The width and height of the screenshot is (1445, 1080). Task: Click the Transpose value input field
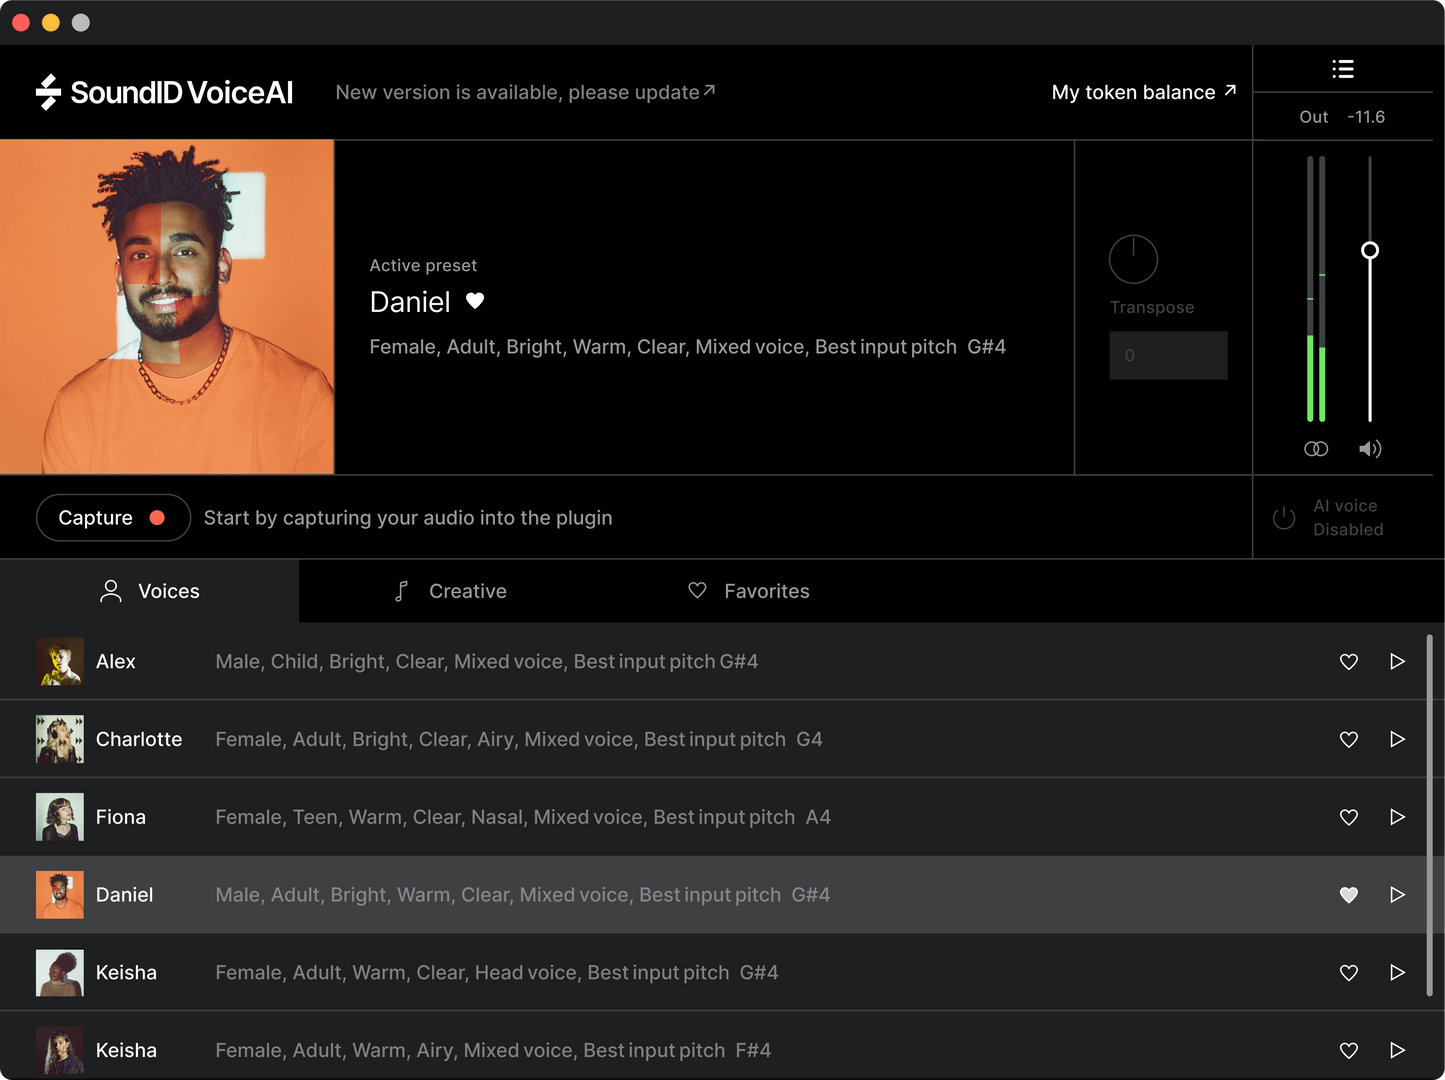click(x=1168, y=355)
